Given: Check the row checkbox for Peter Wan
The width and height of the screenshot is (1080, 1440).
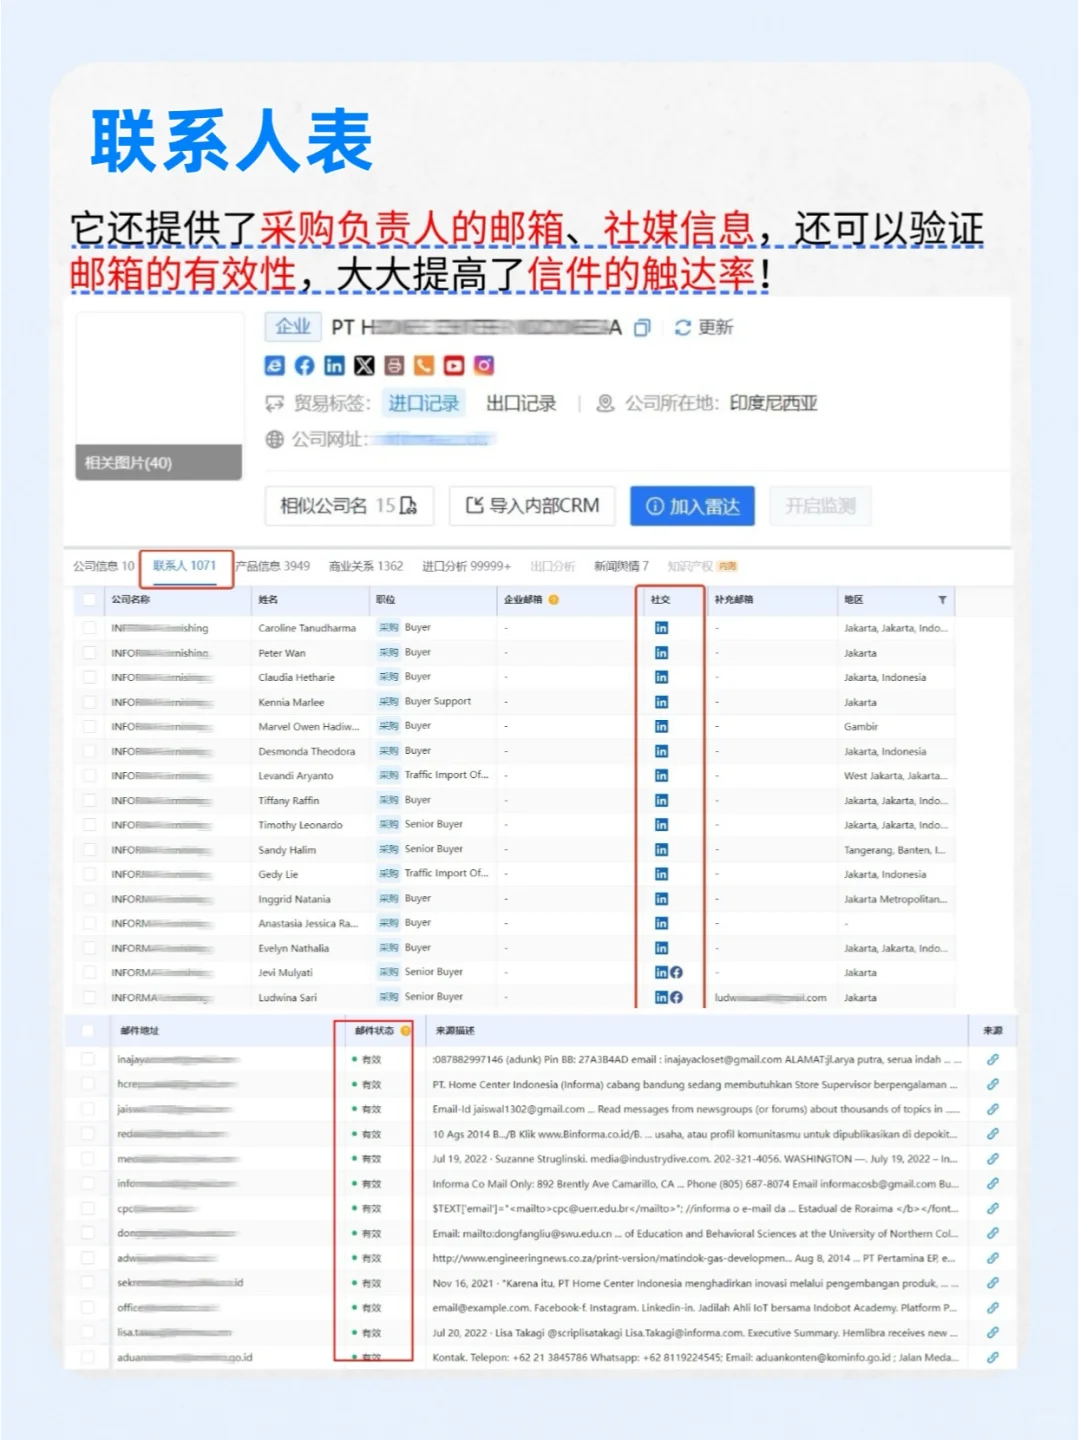Looking at the screenshot, I should click(89, 652).
